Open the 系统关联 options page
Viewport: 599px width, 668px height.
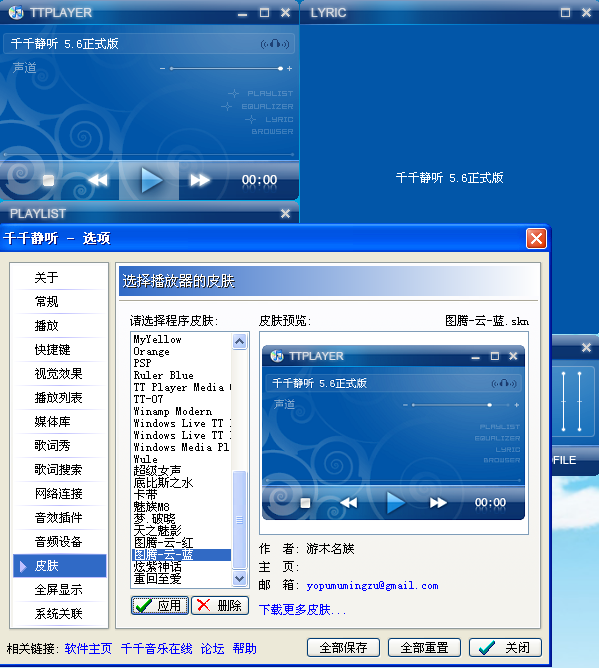(60, 614)
